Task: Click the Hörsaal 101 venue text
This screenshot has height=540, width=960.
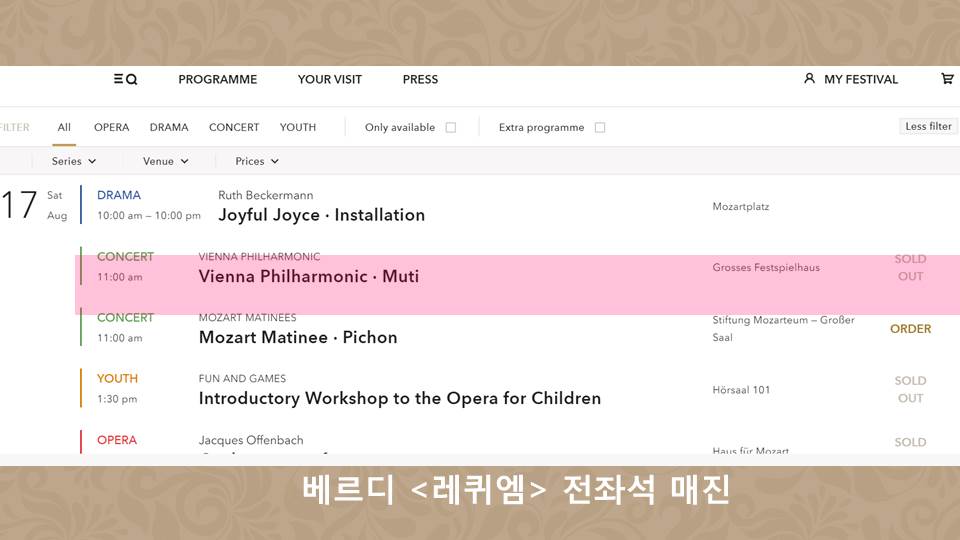Action: (x=741, y=390)
